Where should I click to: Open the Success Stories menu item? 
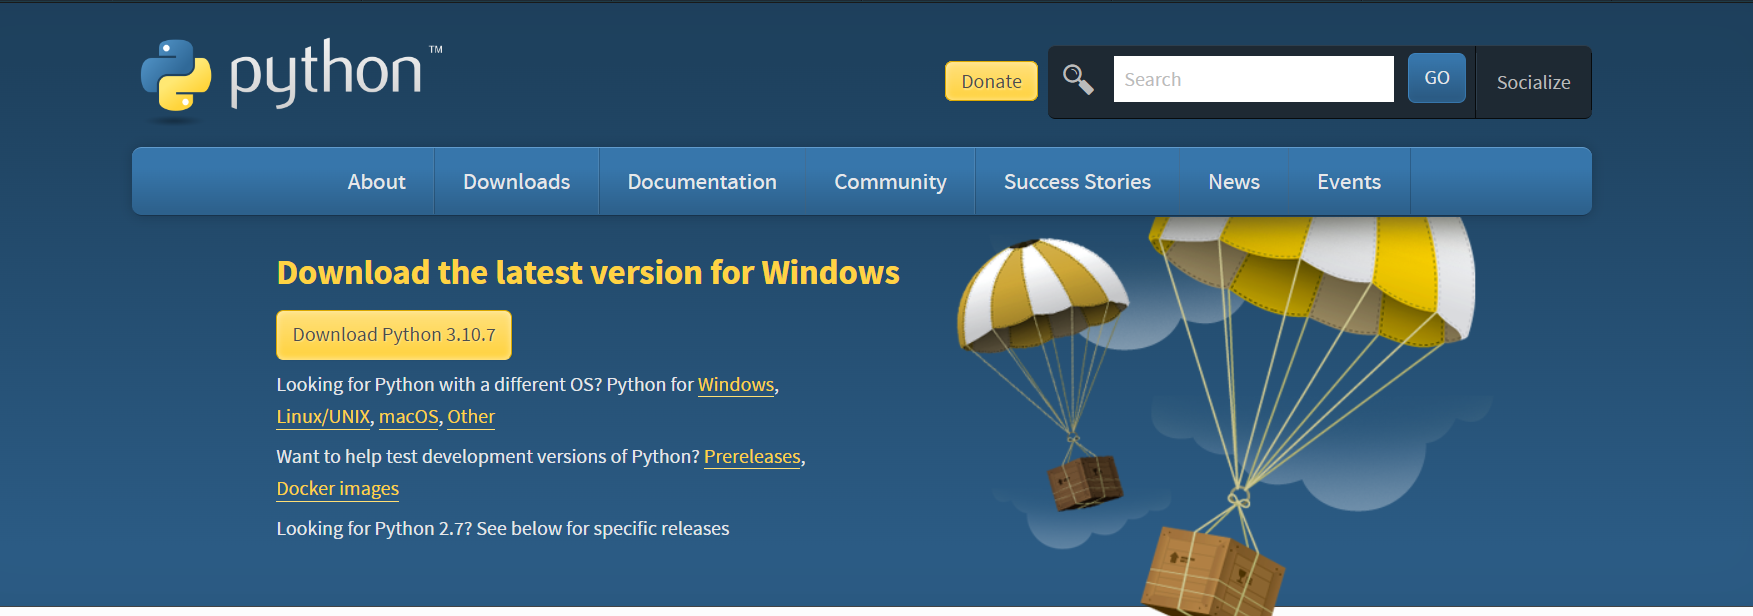pyautogui.click(x=1077, y=182)
